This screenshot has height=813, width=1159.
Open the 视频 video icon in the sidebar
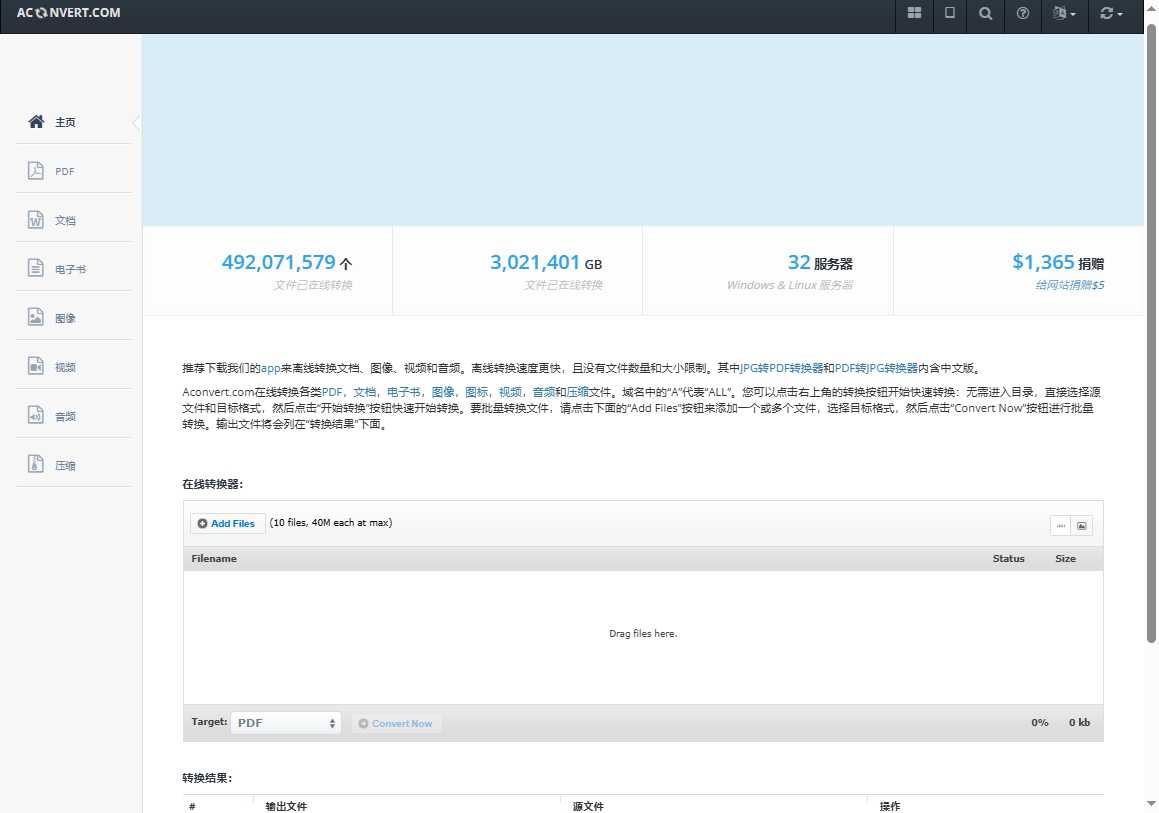click(35, 366)
